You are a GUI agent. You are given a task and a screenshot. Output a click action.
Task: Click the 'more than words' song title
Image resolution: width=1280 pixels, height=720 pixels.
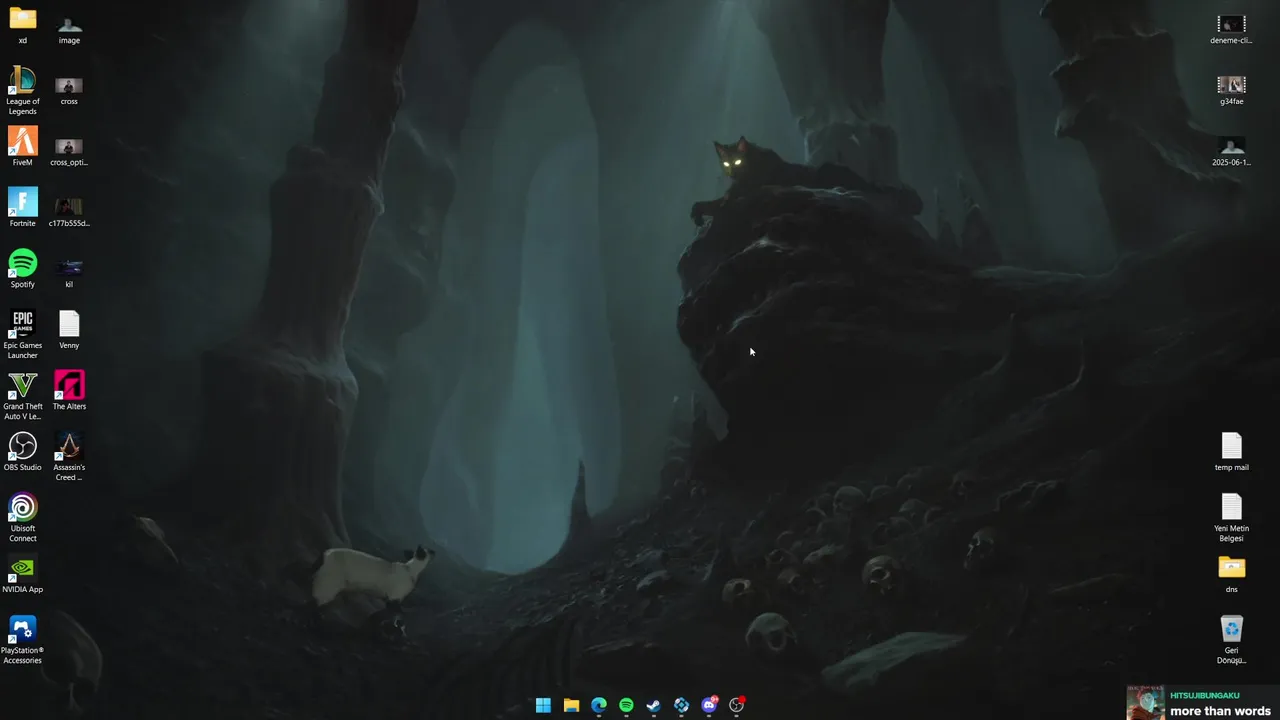[1220, 711]
